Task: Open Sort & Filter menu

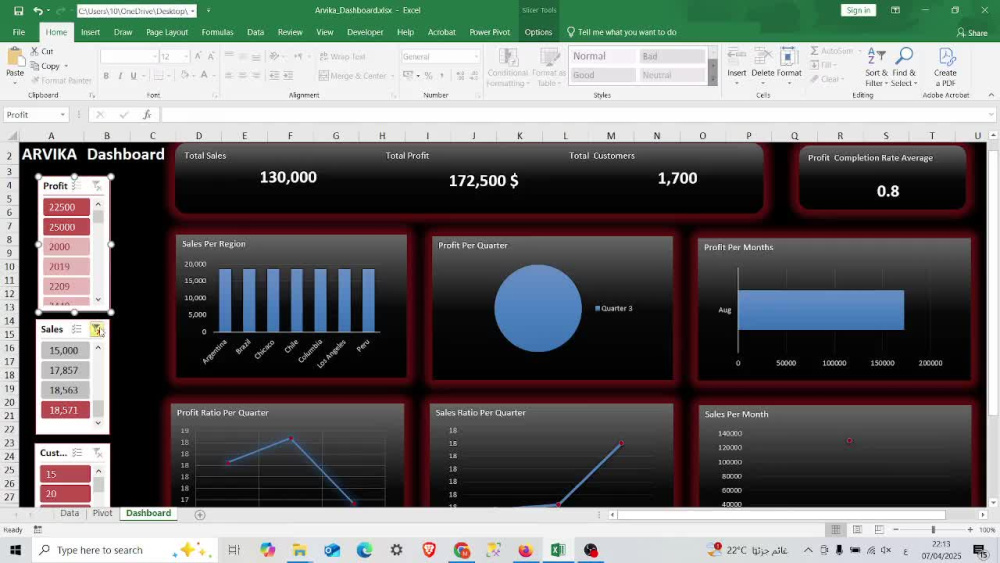Action: [876, 67]
